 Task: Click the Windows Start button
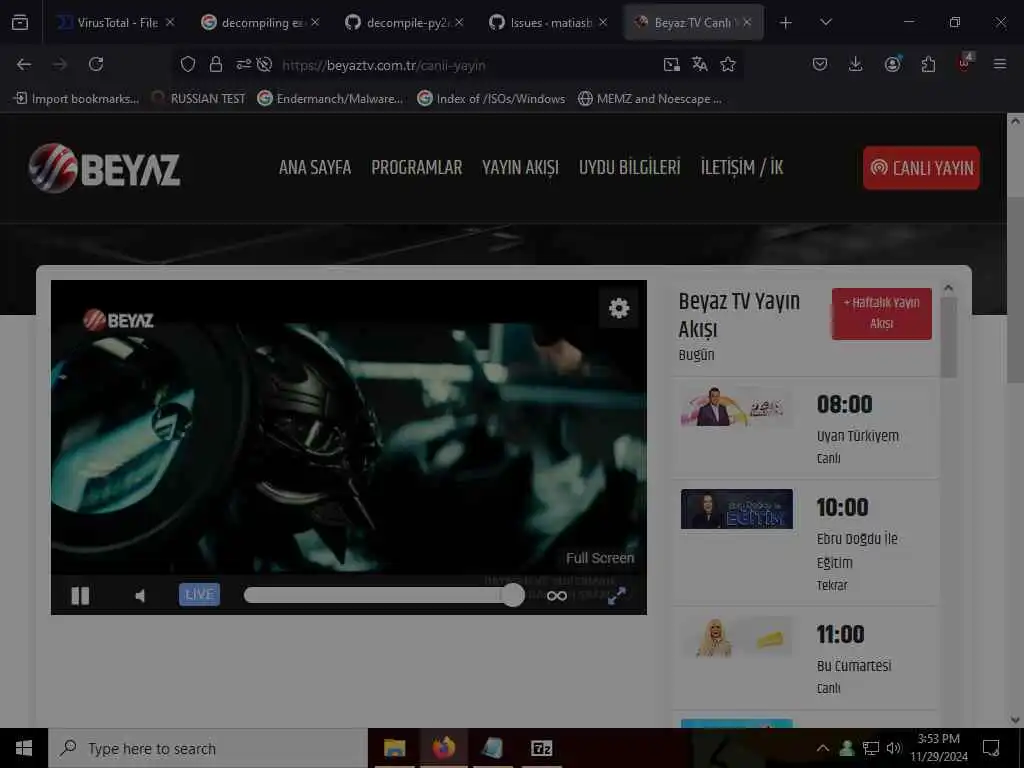[24, 748]
